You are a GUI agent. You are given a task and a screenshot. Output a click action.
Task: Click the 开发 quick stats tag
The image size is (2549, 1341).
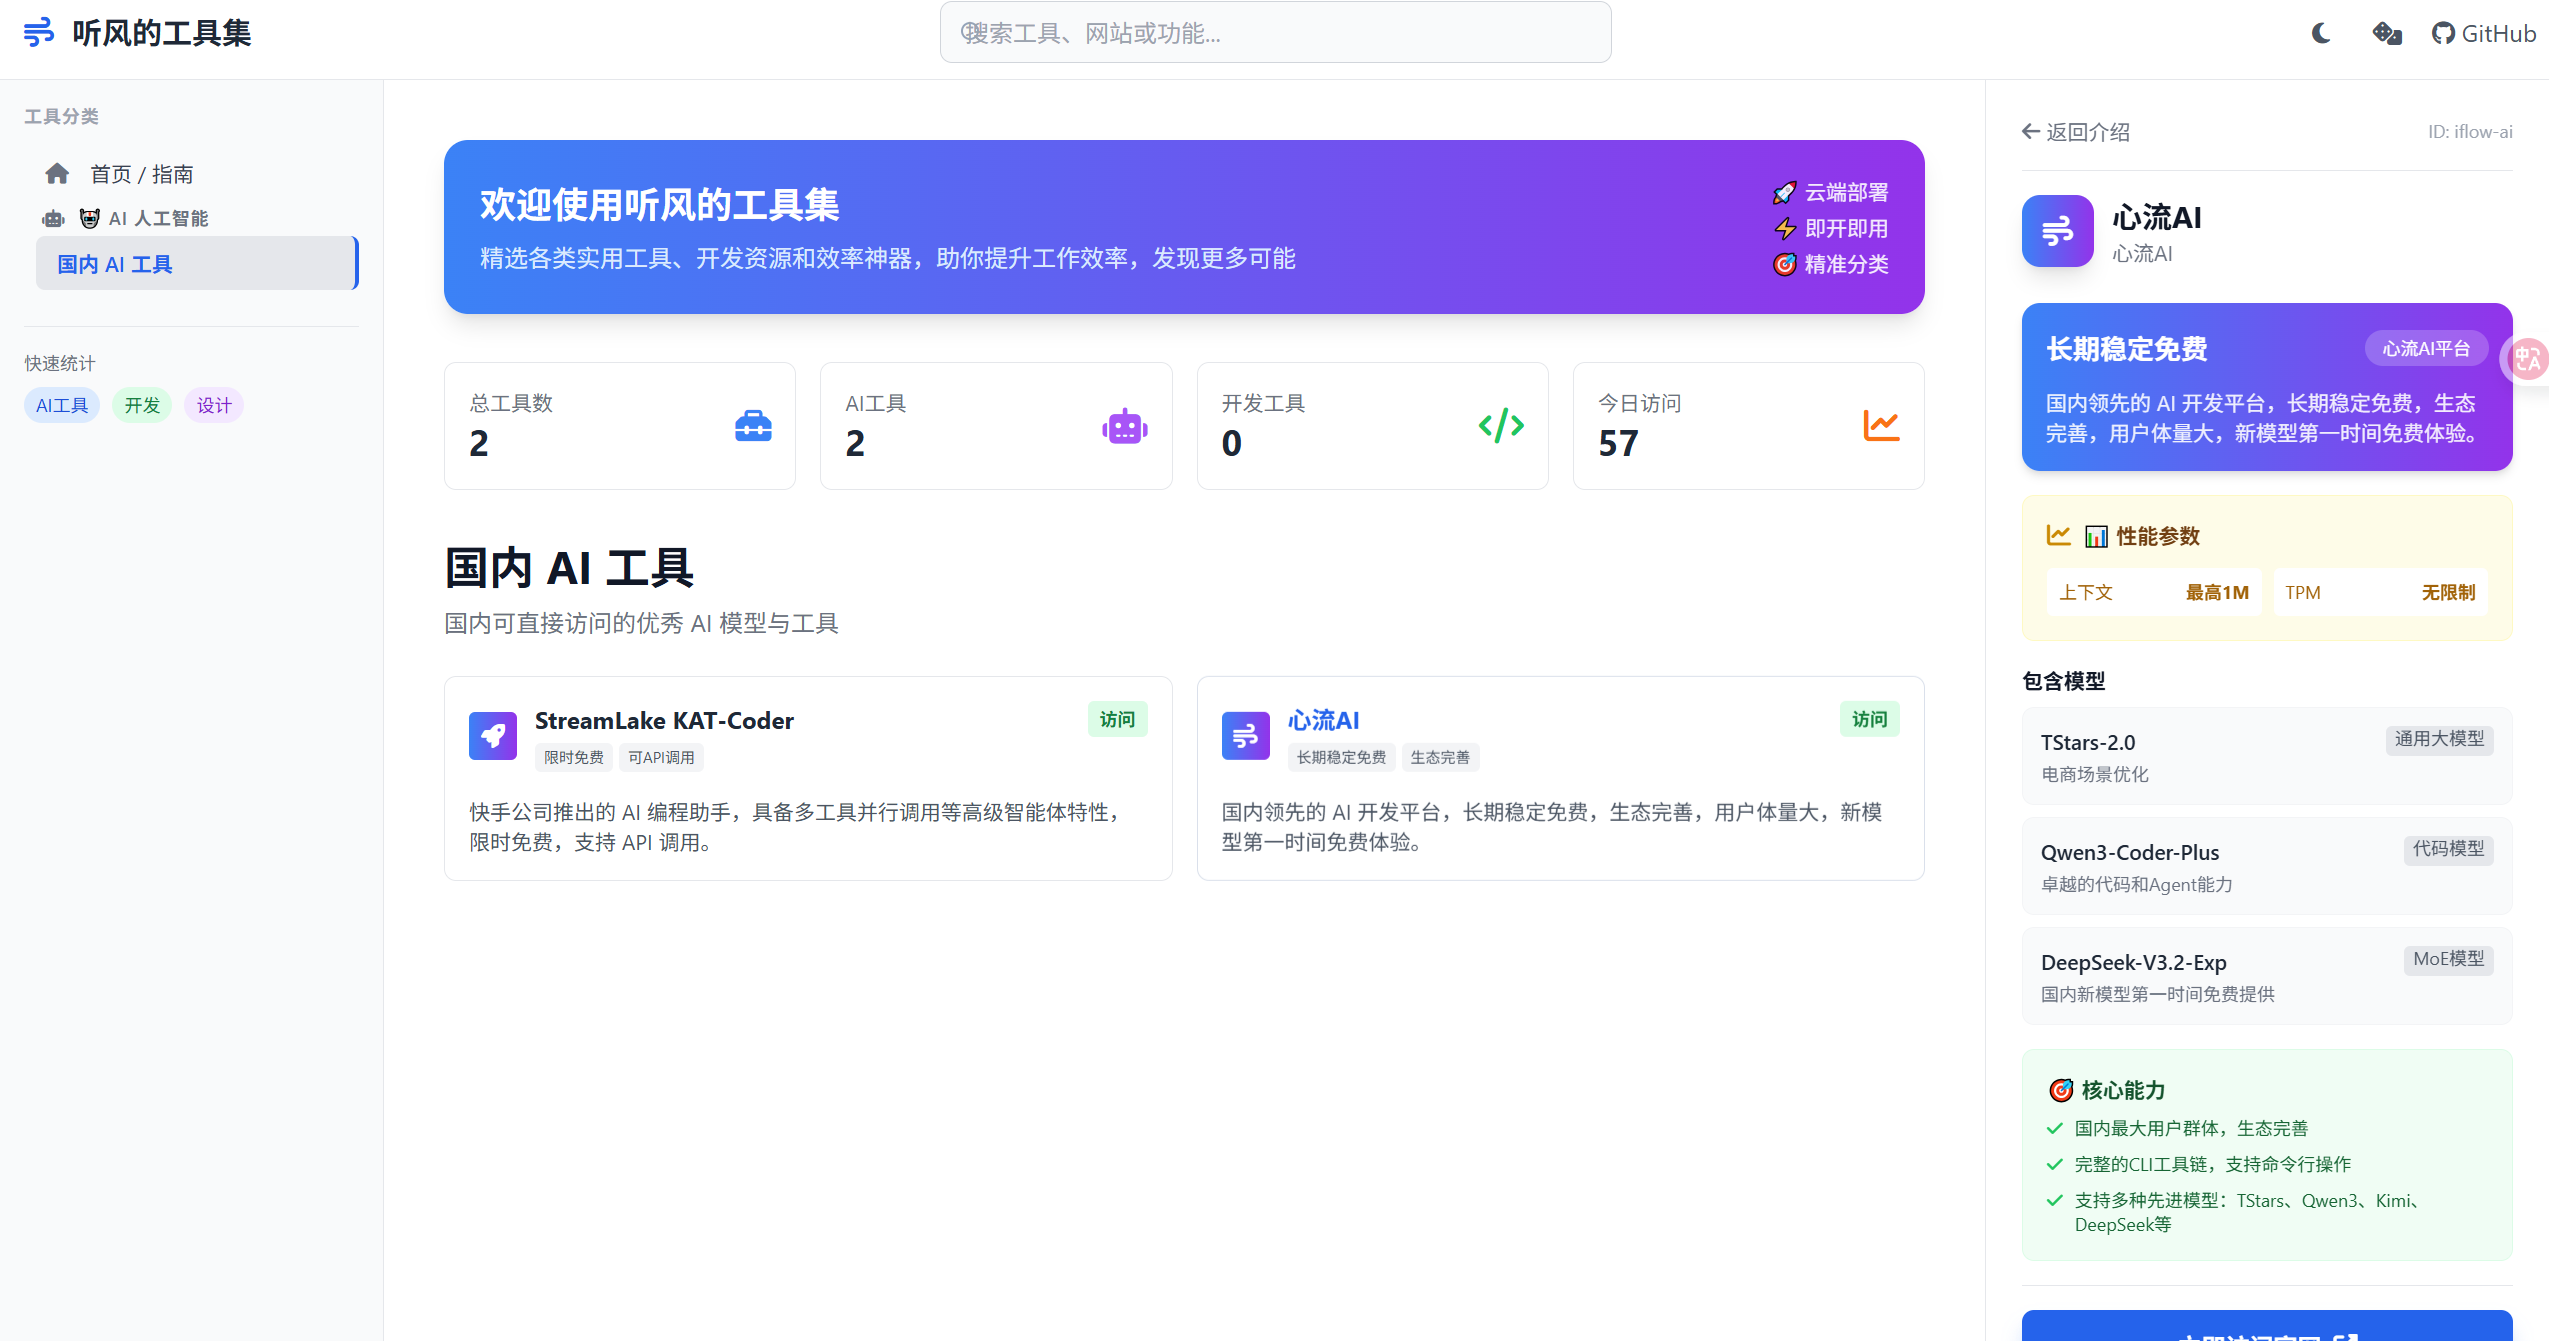point(142,405)
